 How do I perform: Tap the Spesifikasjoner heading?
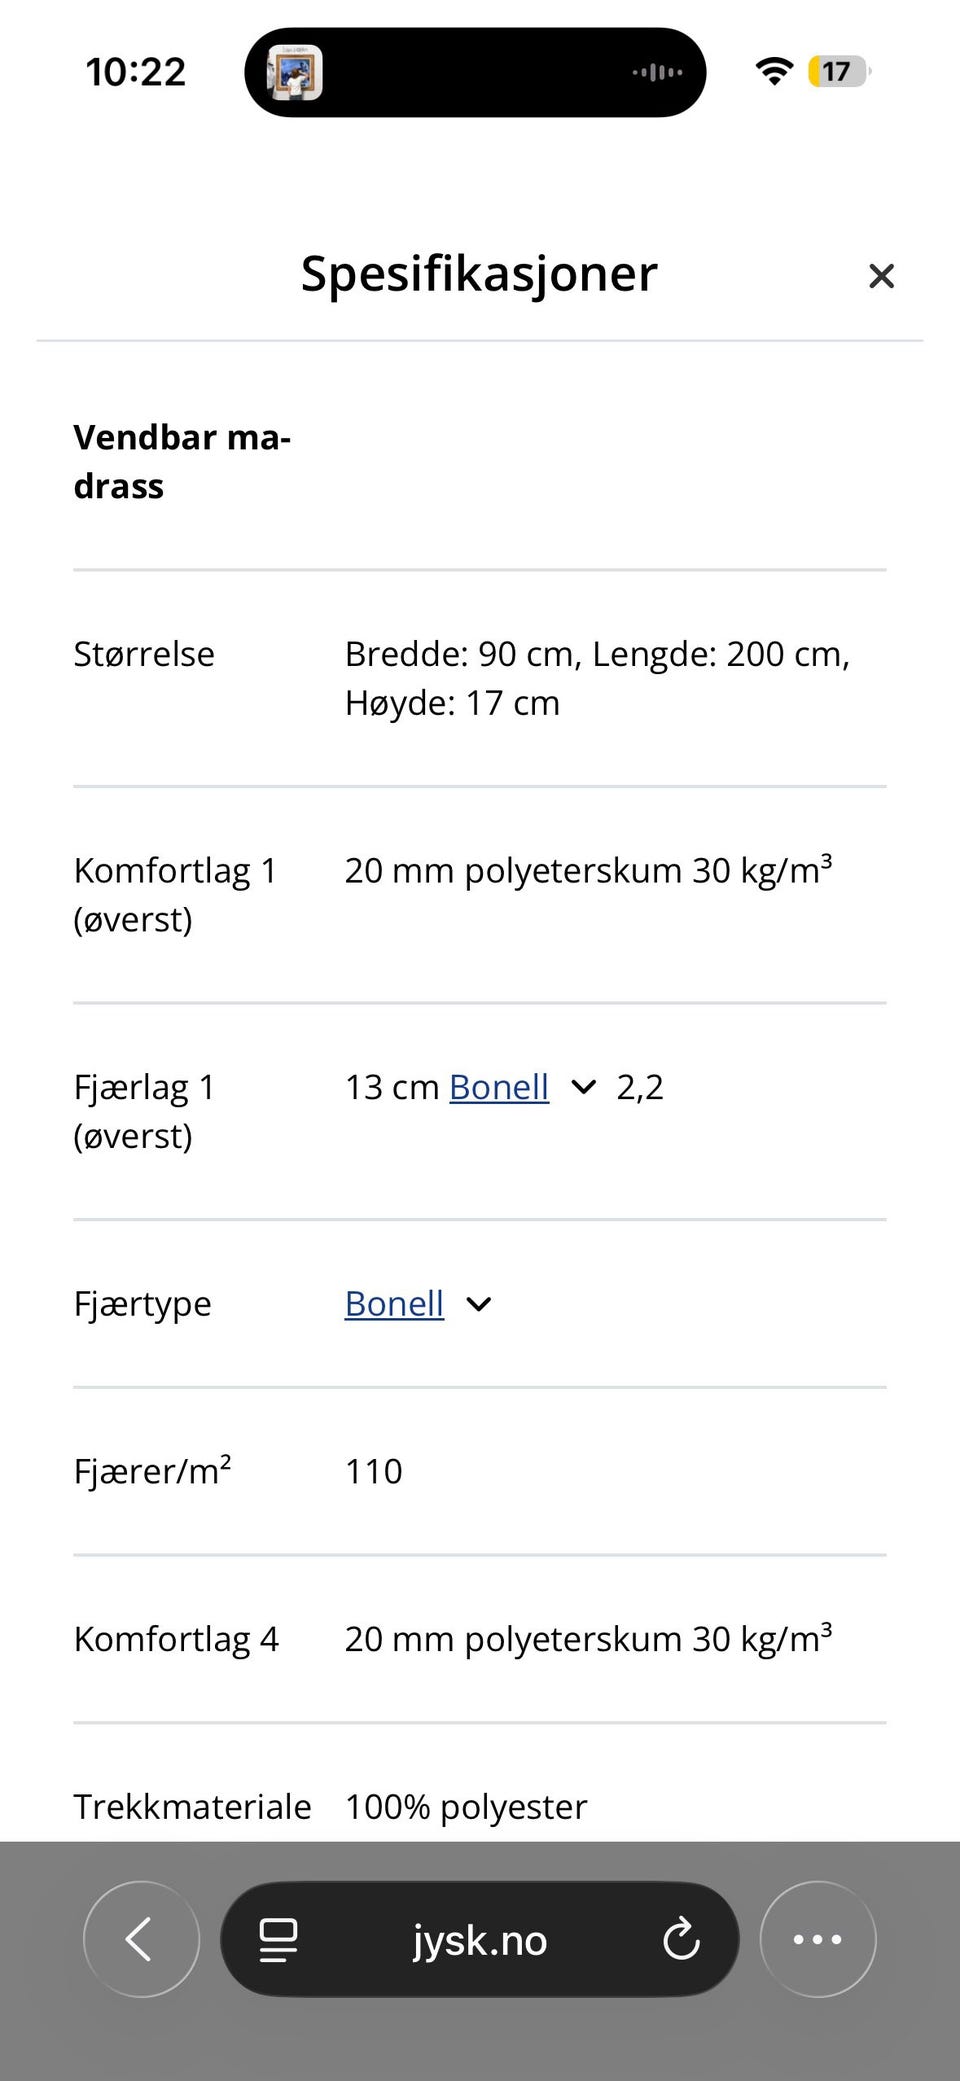click(x=479, y=273)
